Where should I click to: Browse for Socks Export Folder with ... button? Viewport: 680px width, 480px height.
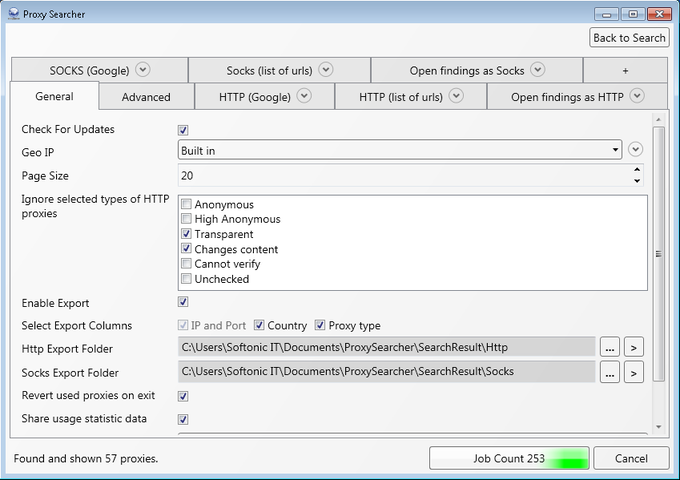[610, 372]
